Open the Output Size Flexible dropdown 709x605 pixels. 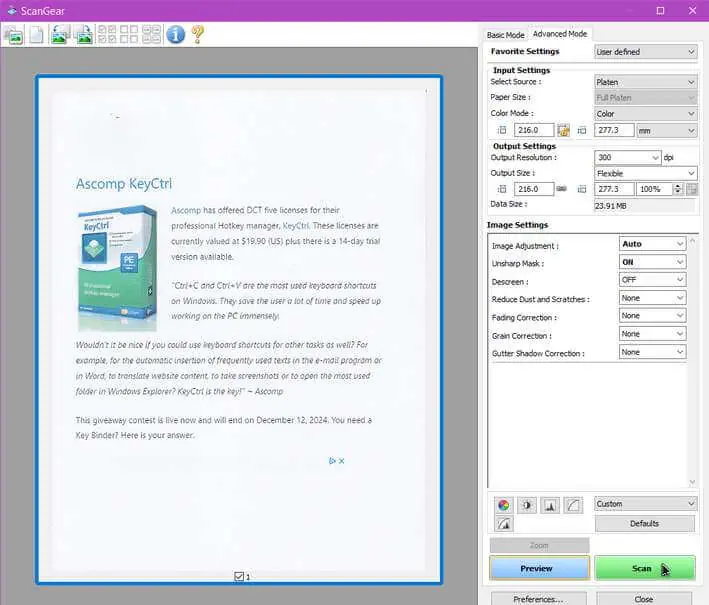pyautogui.click(x=645, y=173)
